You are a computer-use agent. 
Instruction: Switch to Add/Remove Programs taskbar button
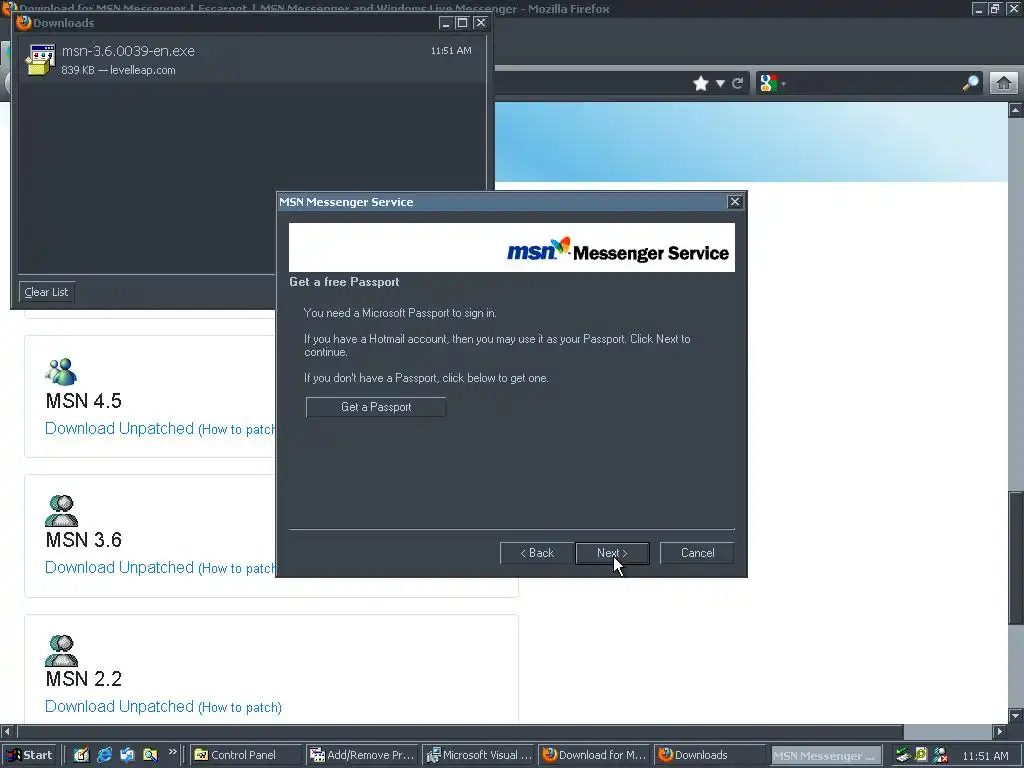361,755
